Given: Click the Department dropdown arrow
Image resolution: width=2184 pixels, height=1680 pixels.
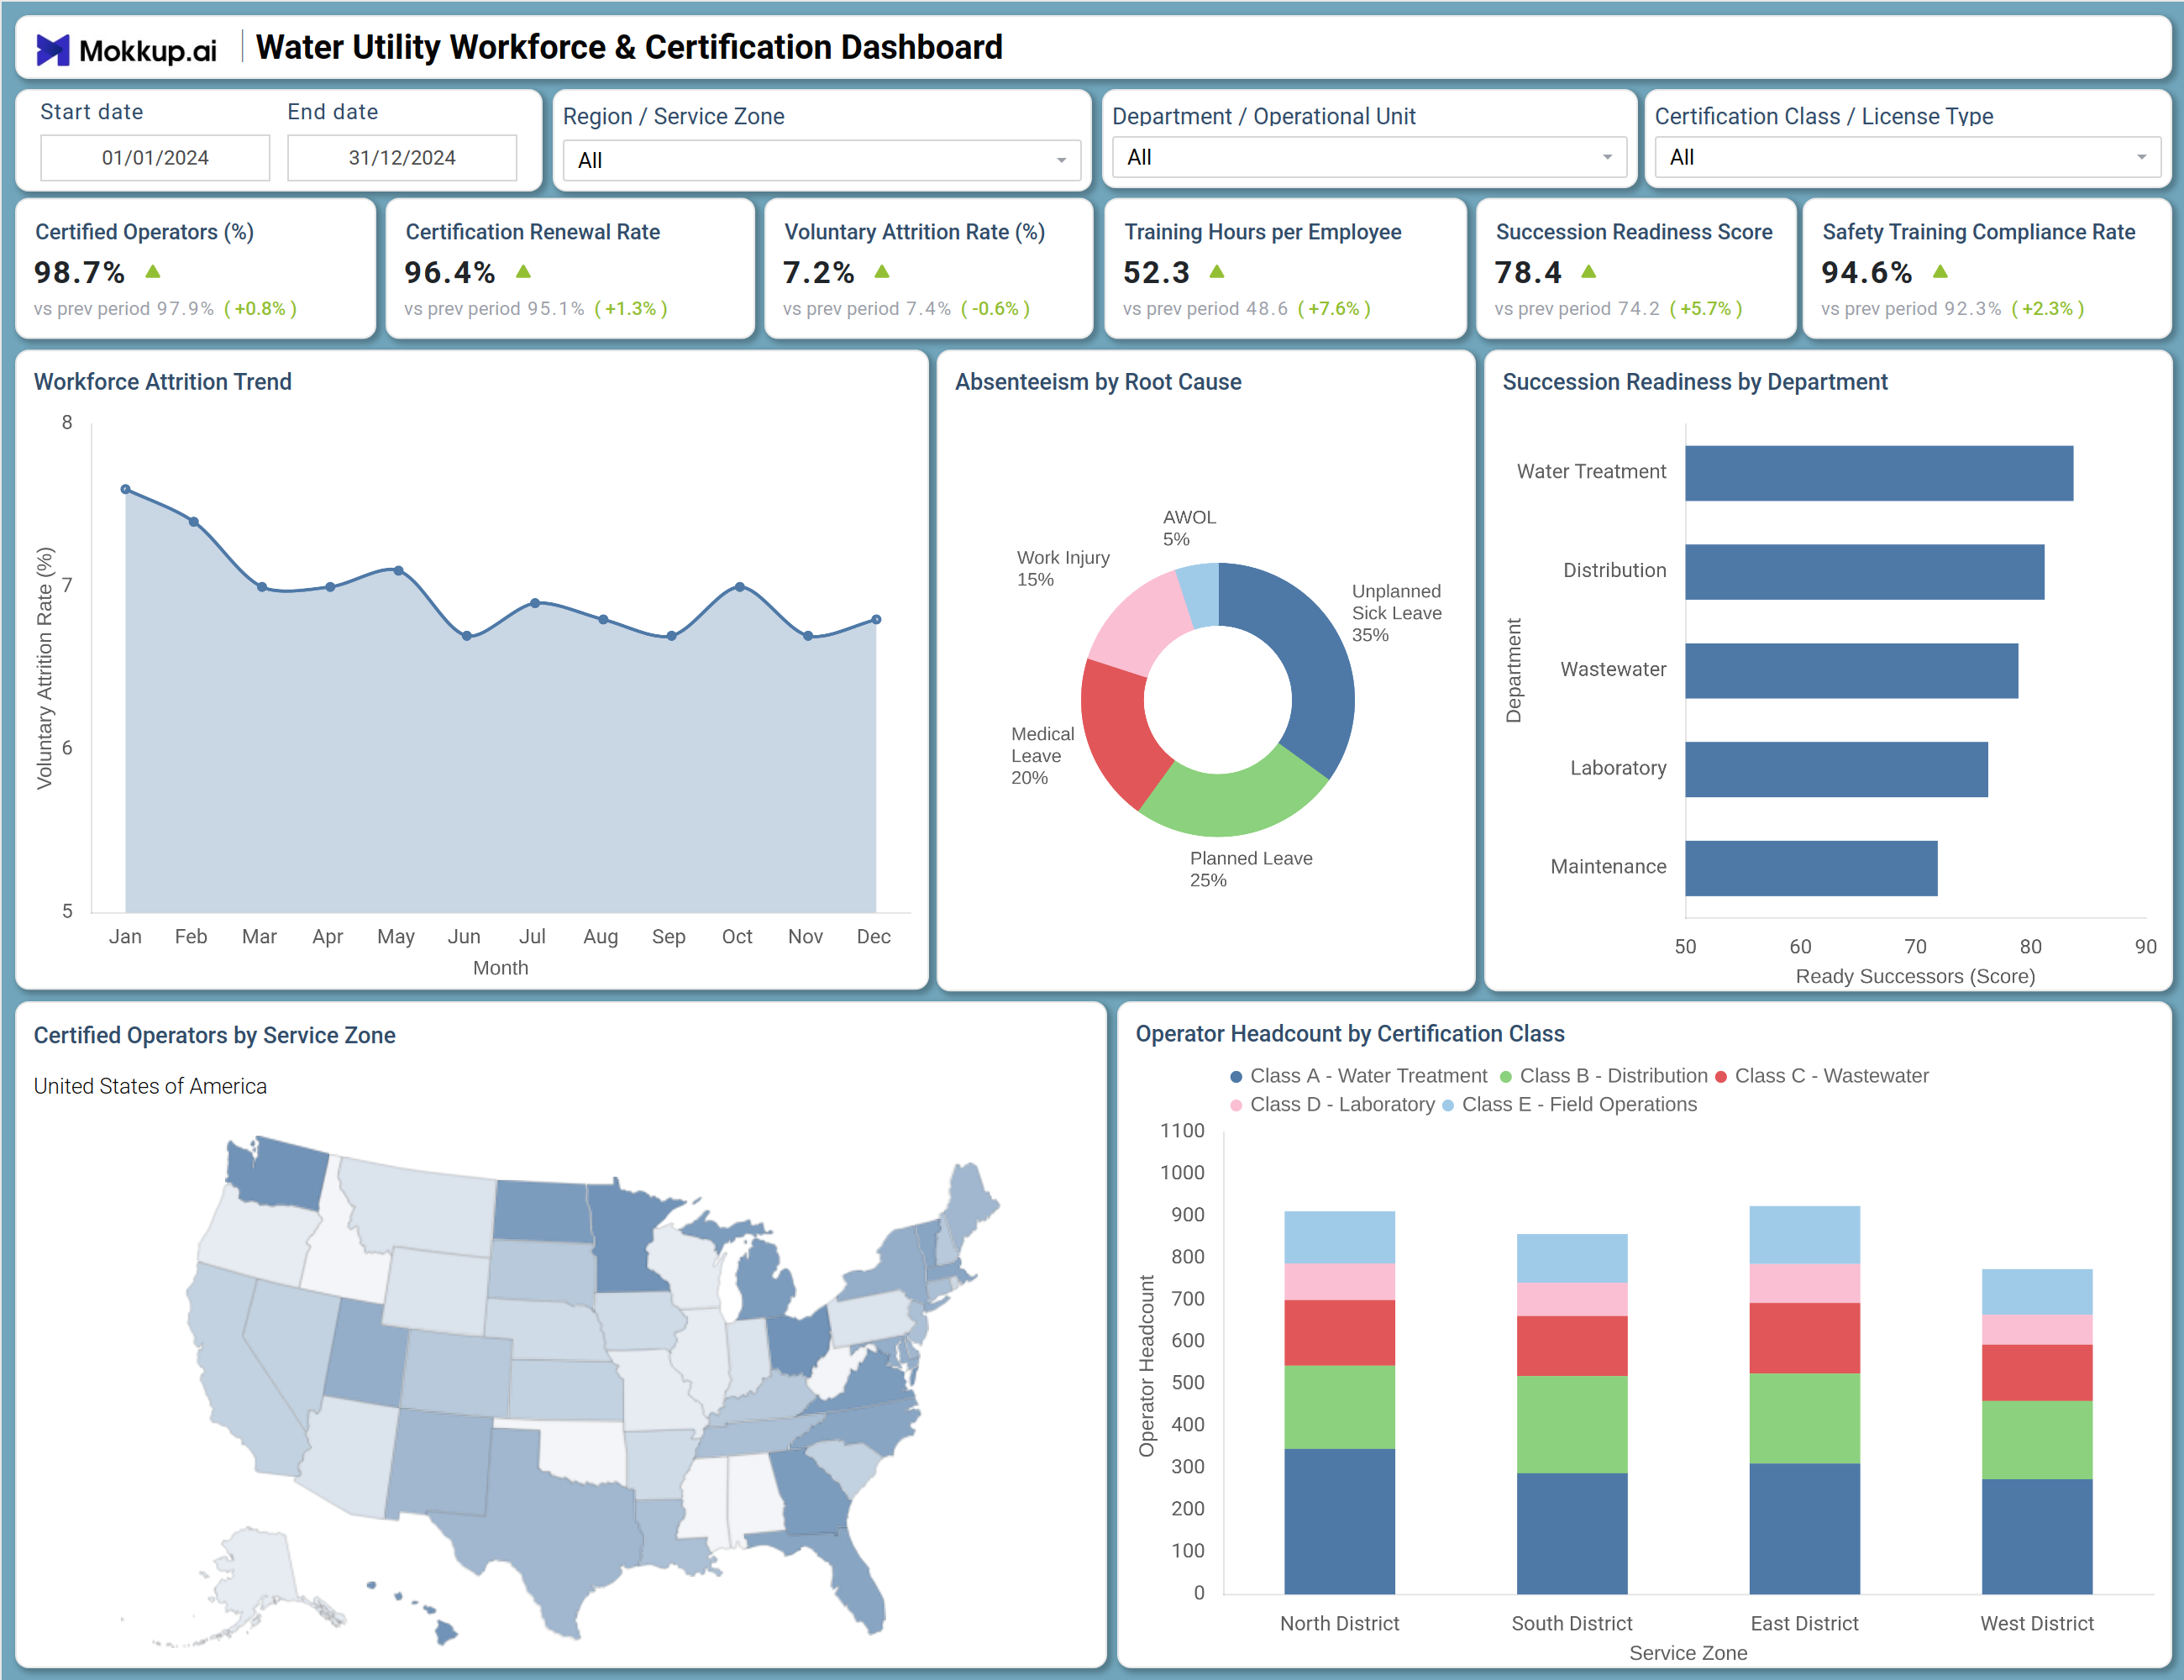Looking at the screenshot, I should (1608, 157).
